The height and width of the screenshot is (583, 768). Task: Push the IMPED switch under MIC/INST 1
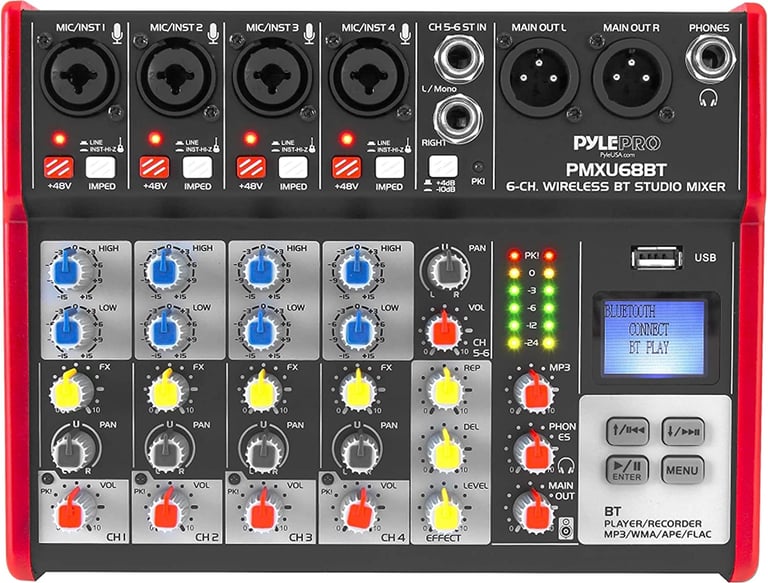101,168
